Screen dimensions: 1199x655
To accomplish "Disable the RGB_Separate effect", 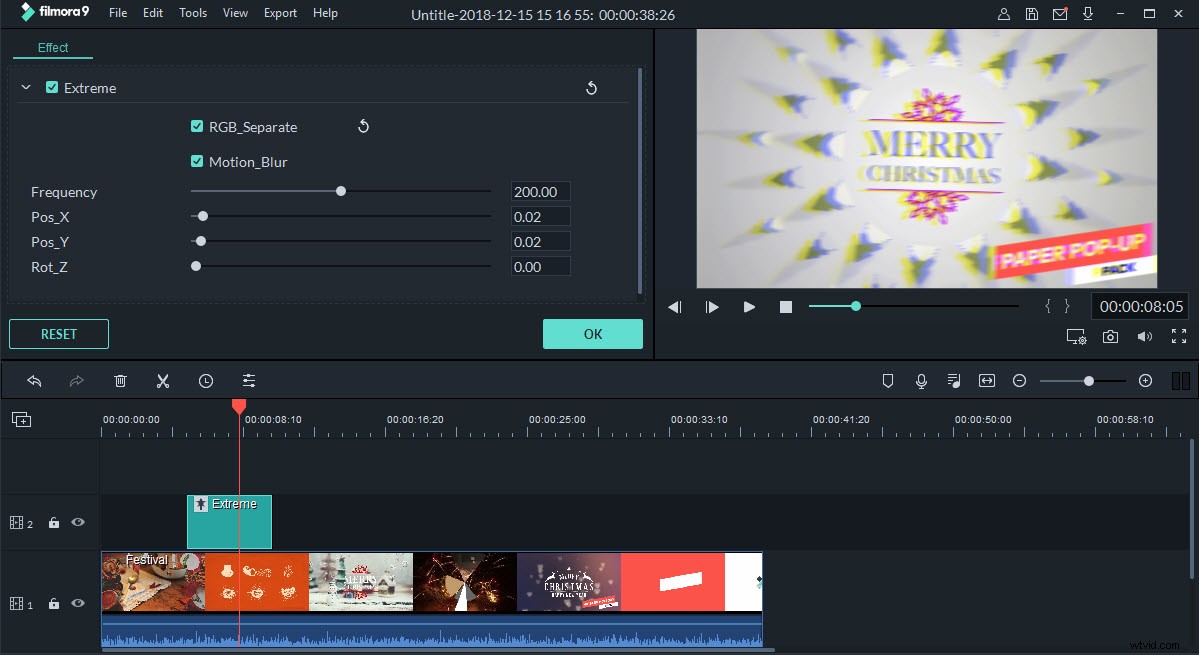I will pos(197,126).
